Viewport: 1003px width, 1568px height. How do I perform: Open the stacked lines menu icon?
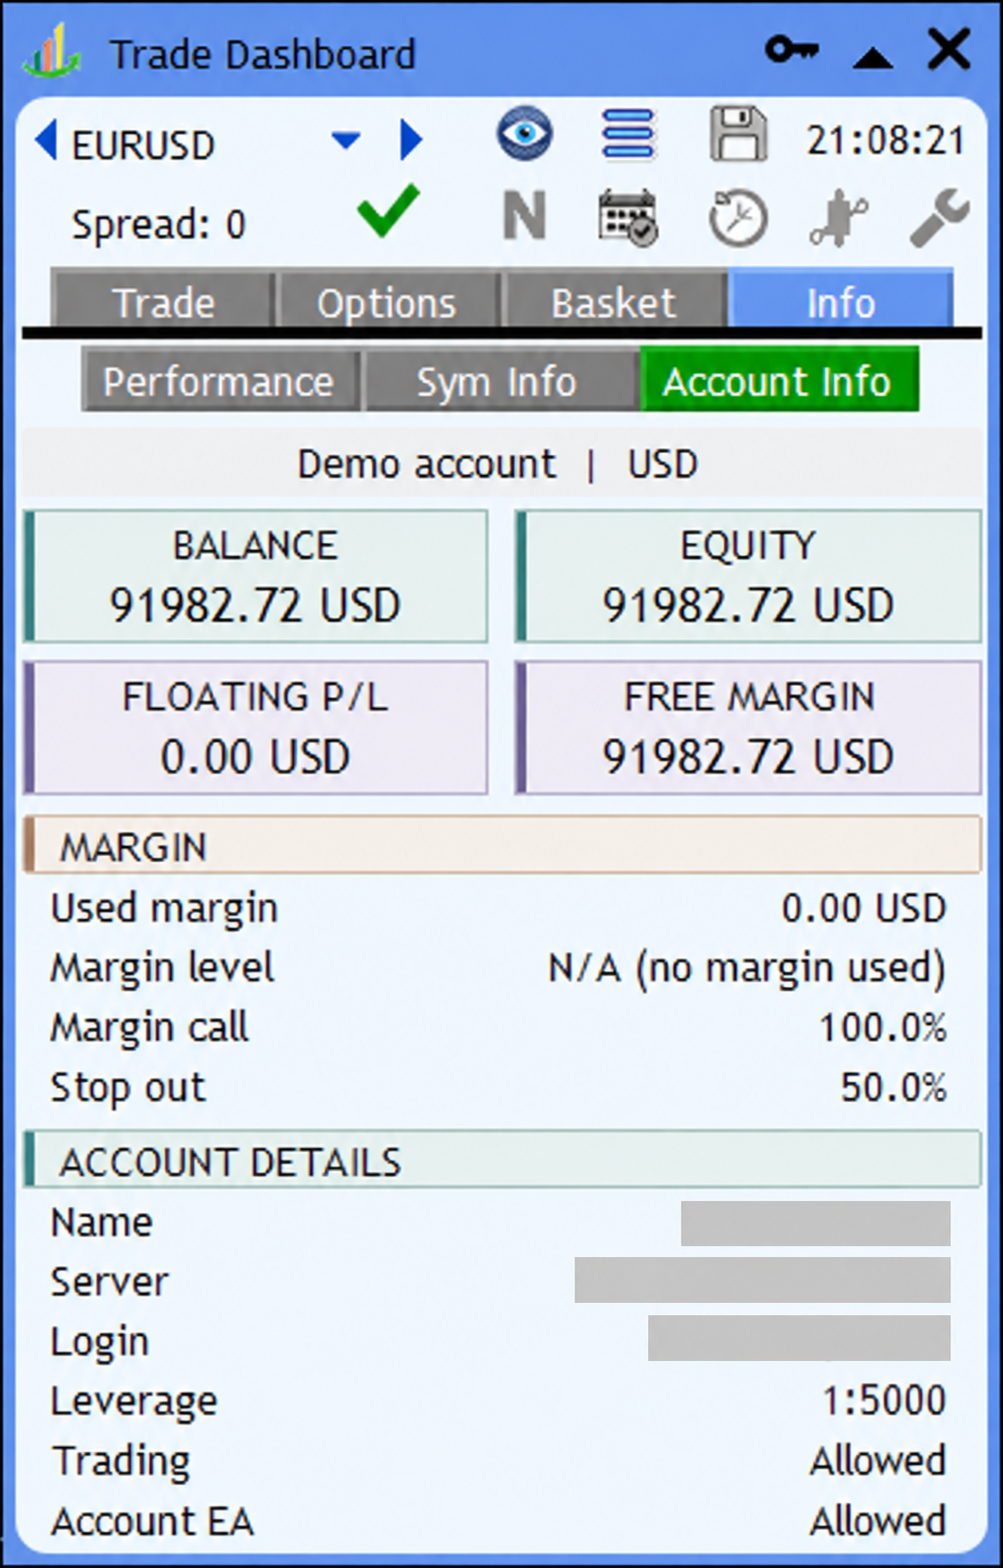629,134
